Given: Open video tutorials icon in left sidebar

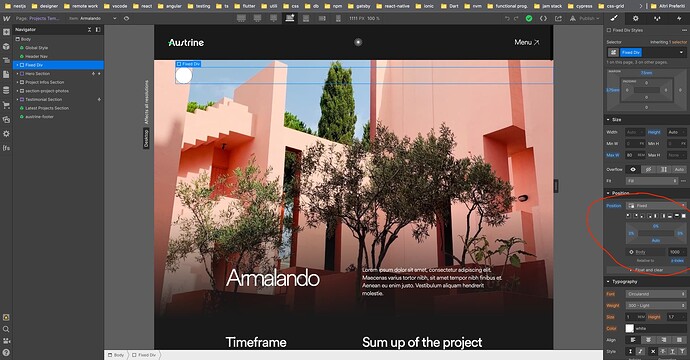Looking at the screenshot, I should point(6,341).
